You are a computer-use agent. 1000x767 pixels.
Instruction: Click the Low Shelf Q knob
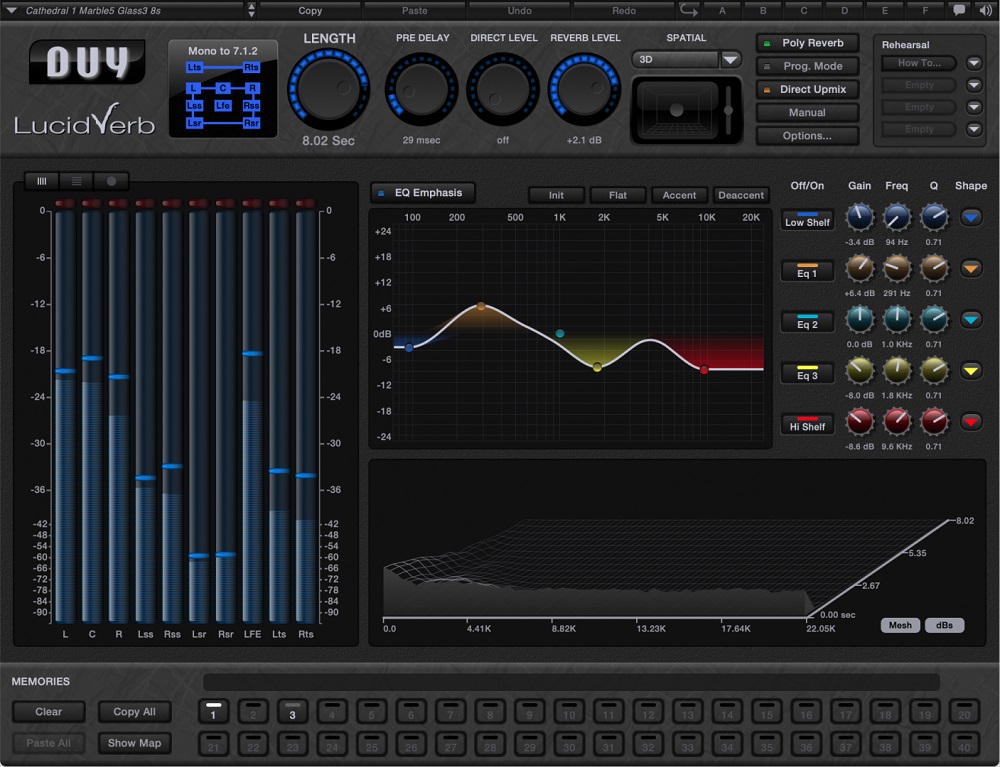pyautogui.click(x=934, y=218)
